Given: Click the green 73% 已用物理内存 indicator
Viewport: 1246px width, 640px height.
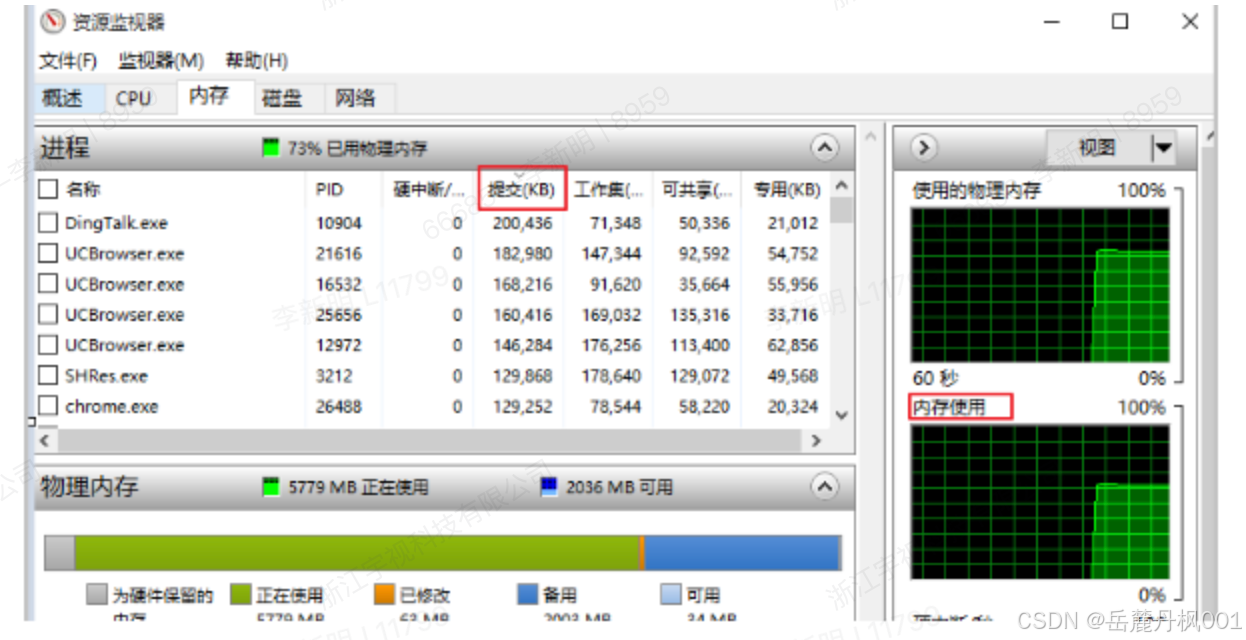Looking at the screenshot, I should 269,148.
